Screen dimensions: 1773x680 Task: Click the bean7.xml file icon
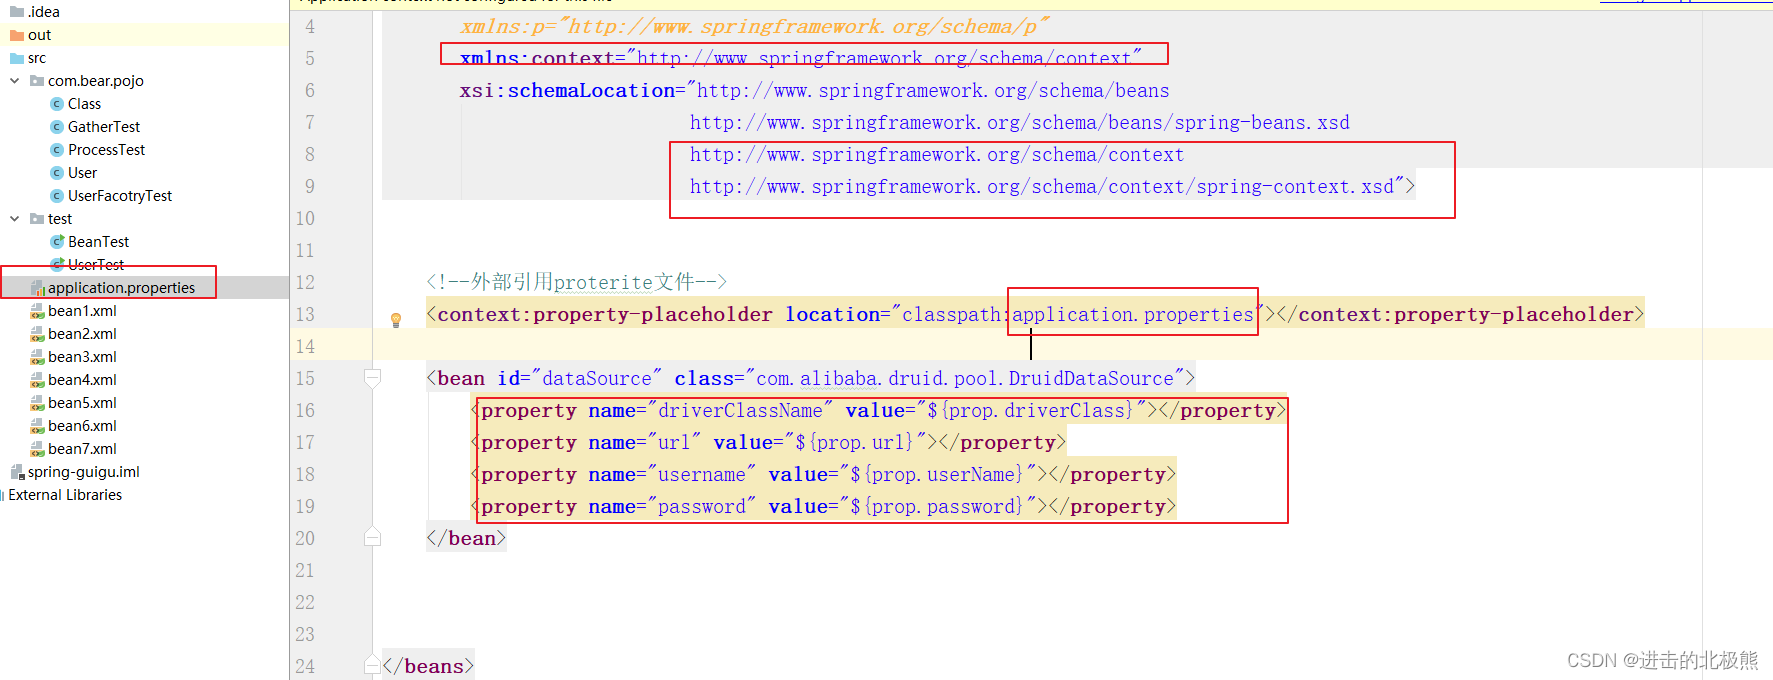pos(37,449)
